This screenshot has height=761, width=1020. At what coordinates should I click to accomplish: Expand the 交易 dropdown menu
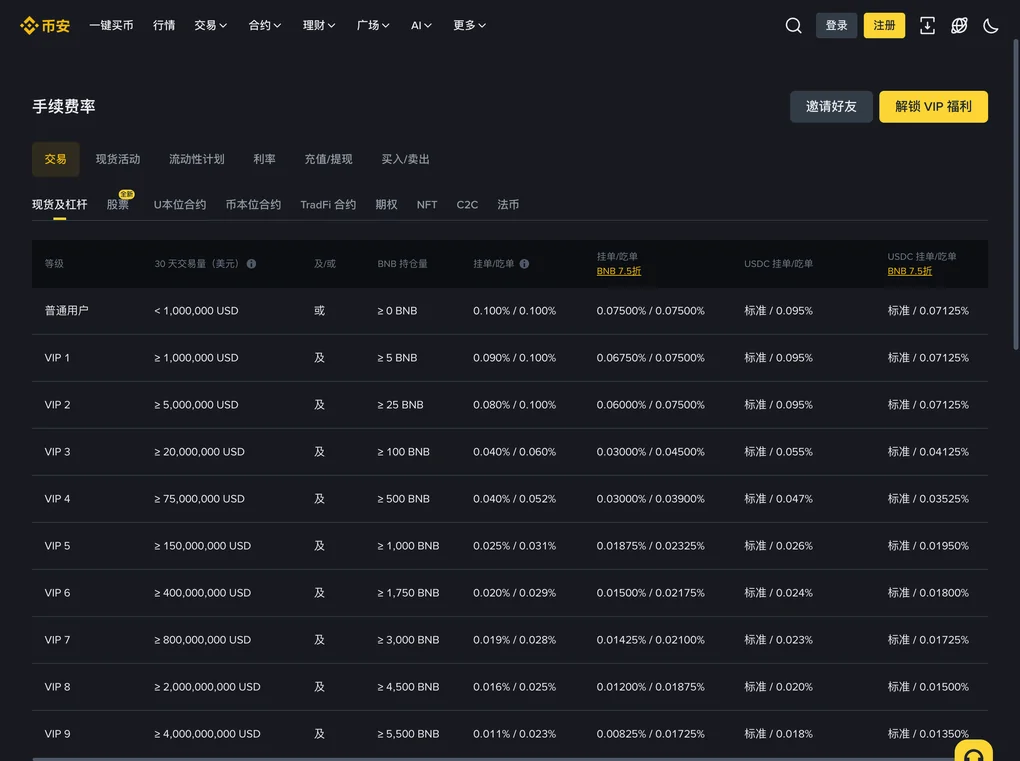[210, 25]
